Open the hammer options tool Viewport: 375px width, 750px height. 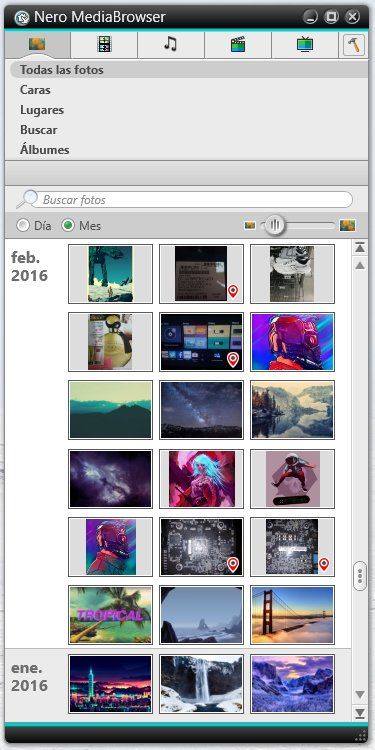[354, 45]
